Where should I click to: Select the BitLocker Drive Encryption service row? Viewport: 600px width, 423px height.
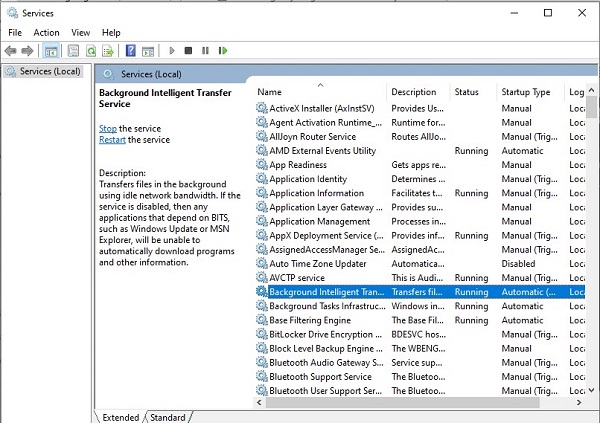325,334
